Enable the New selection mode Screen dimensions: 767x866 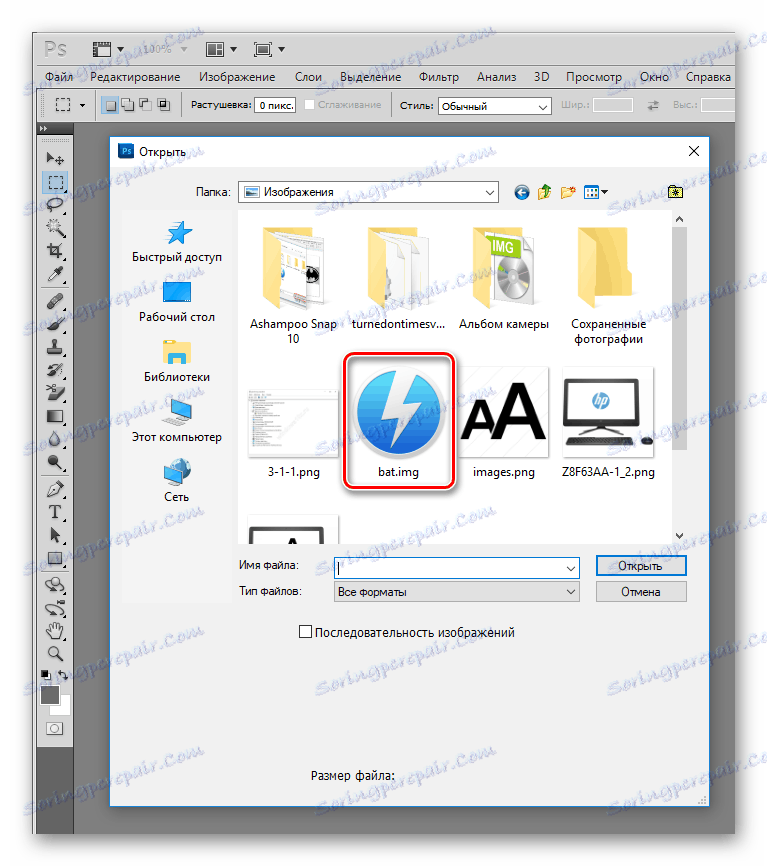click(x=110, y=105)
